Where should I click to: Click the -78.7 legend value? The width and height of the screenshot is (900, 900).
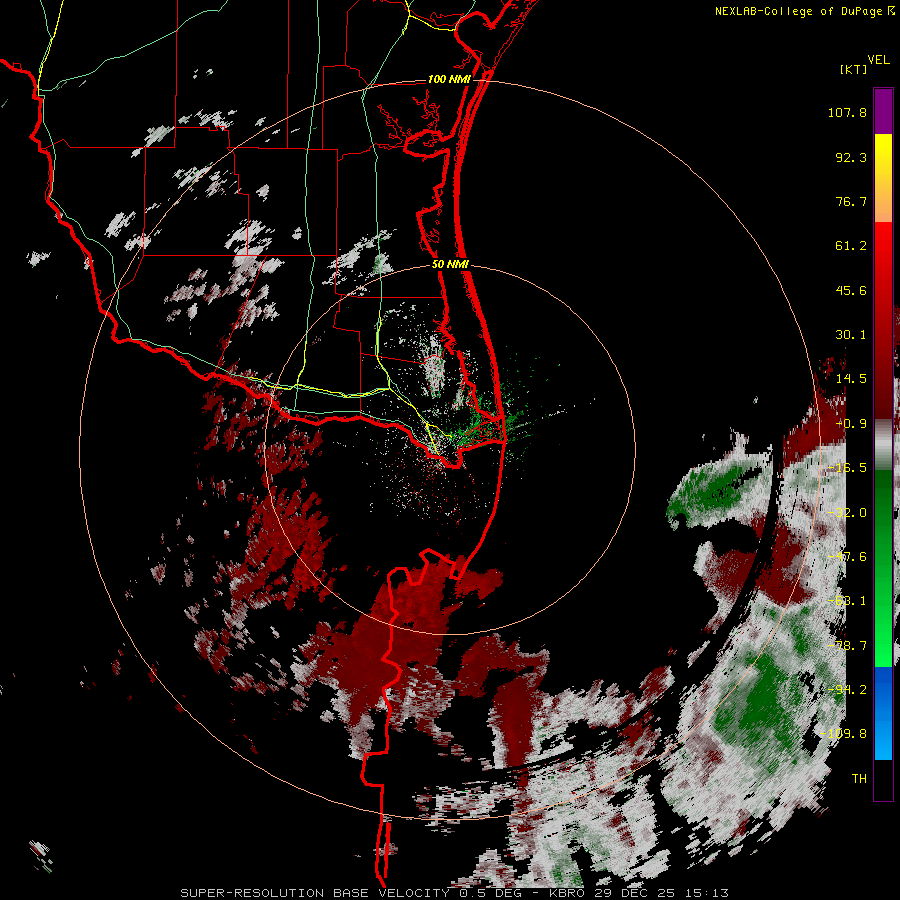[847, 646]
